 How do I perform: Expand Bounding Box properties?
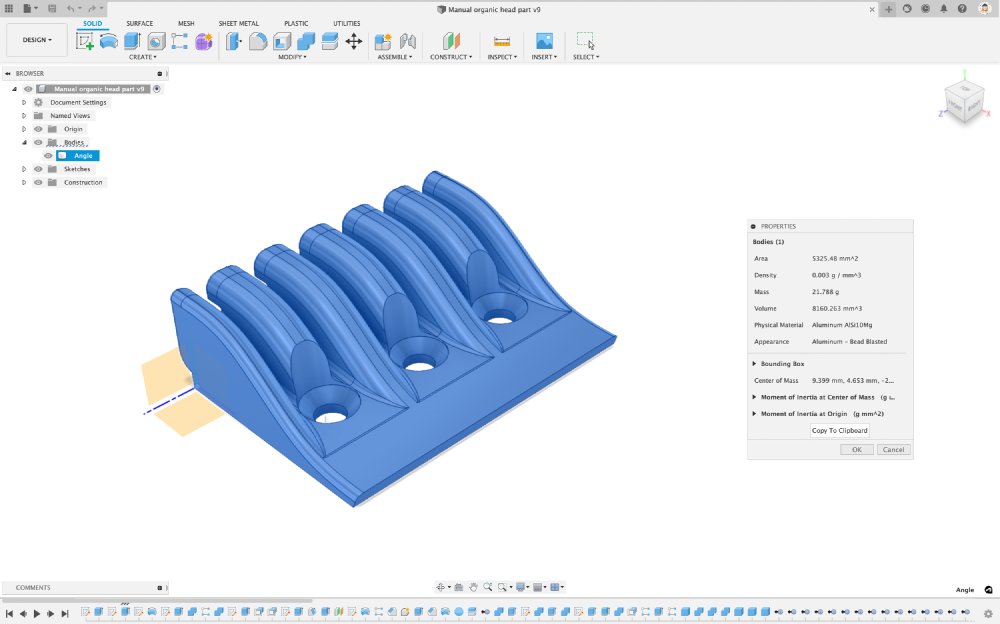(754, 364)
